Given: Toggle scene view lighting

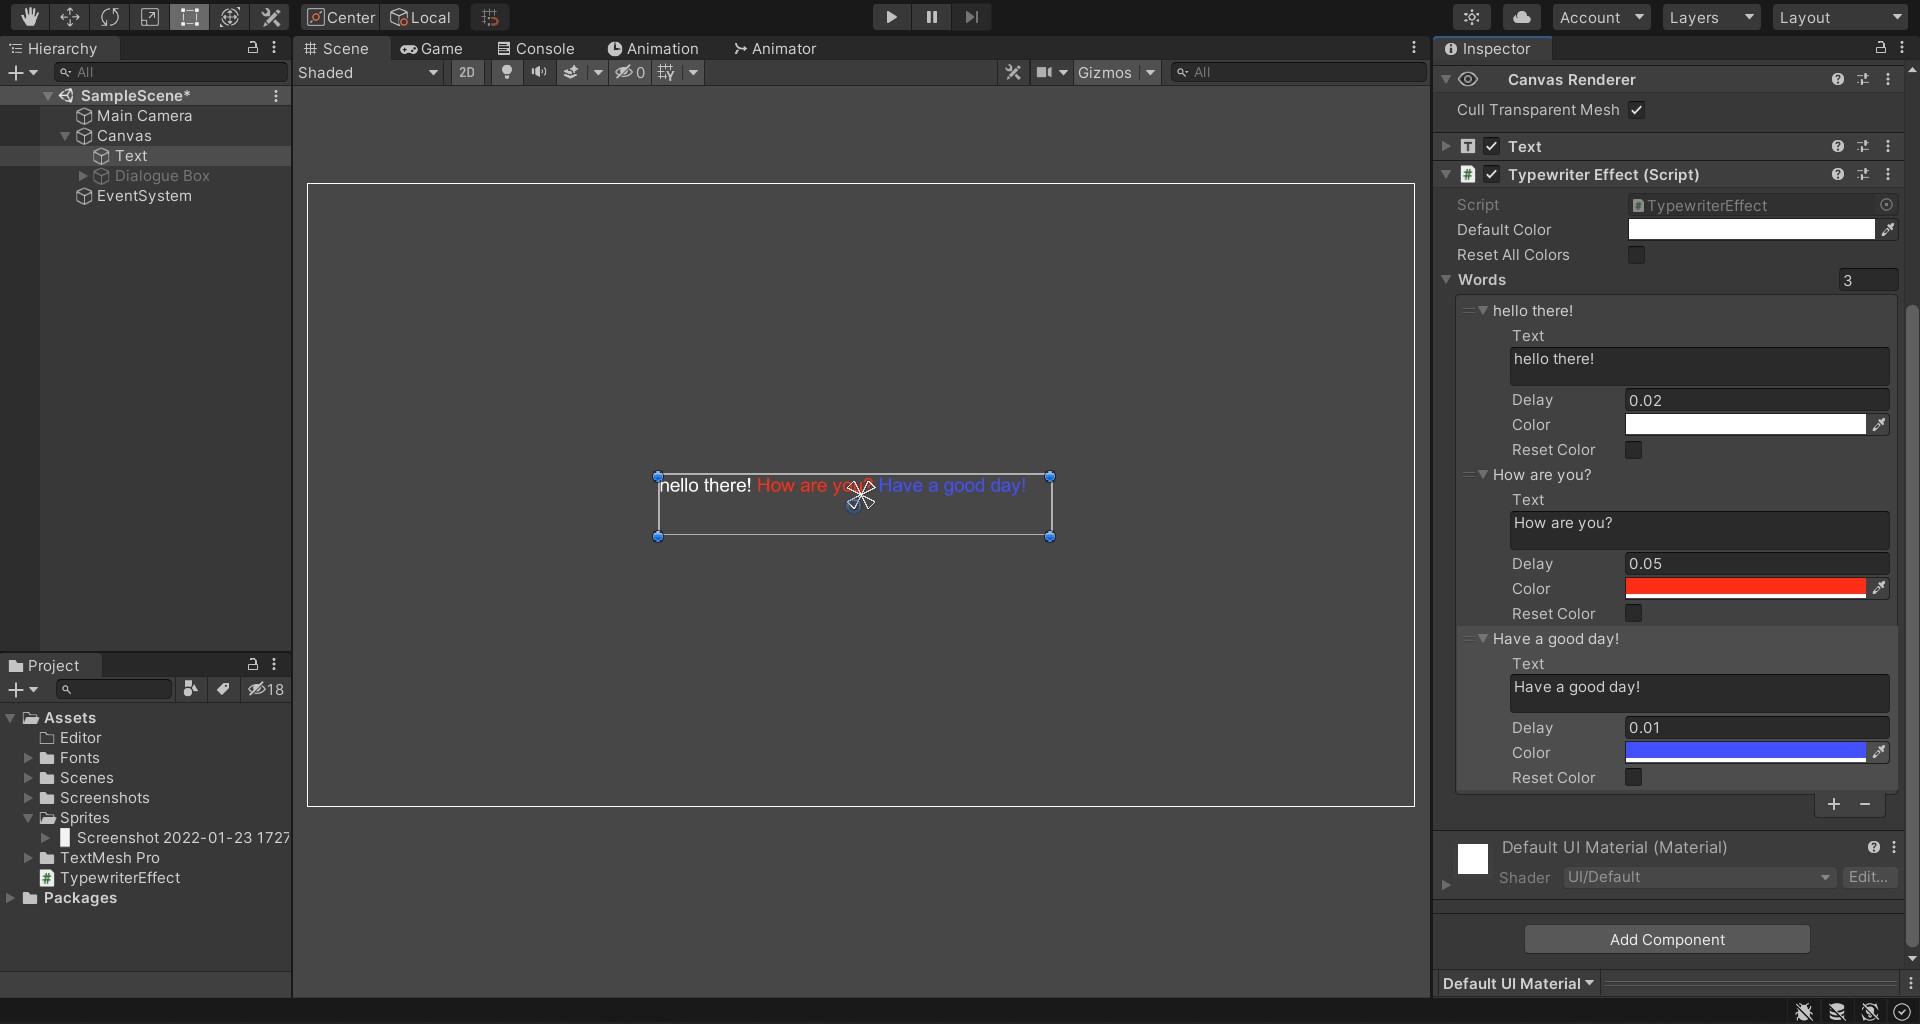Looking at the screenshot, I should tap(507, 72).
